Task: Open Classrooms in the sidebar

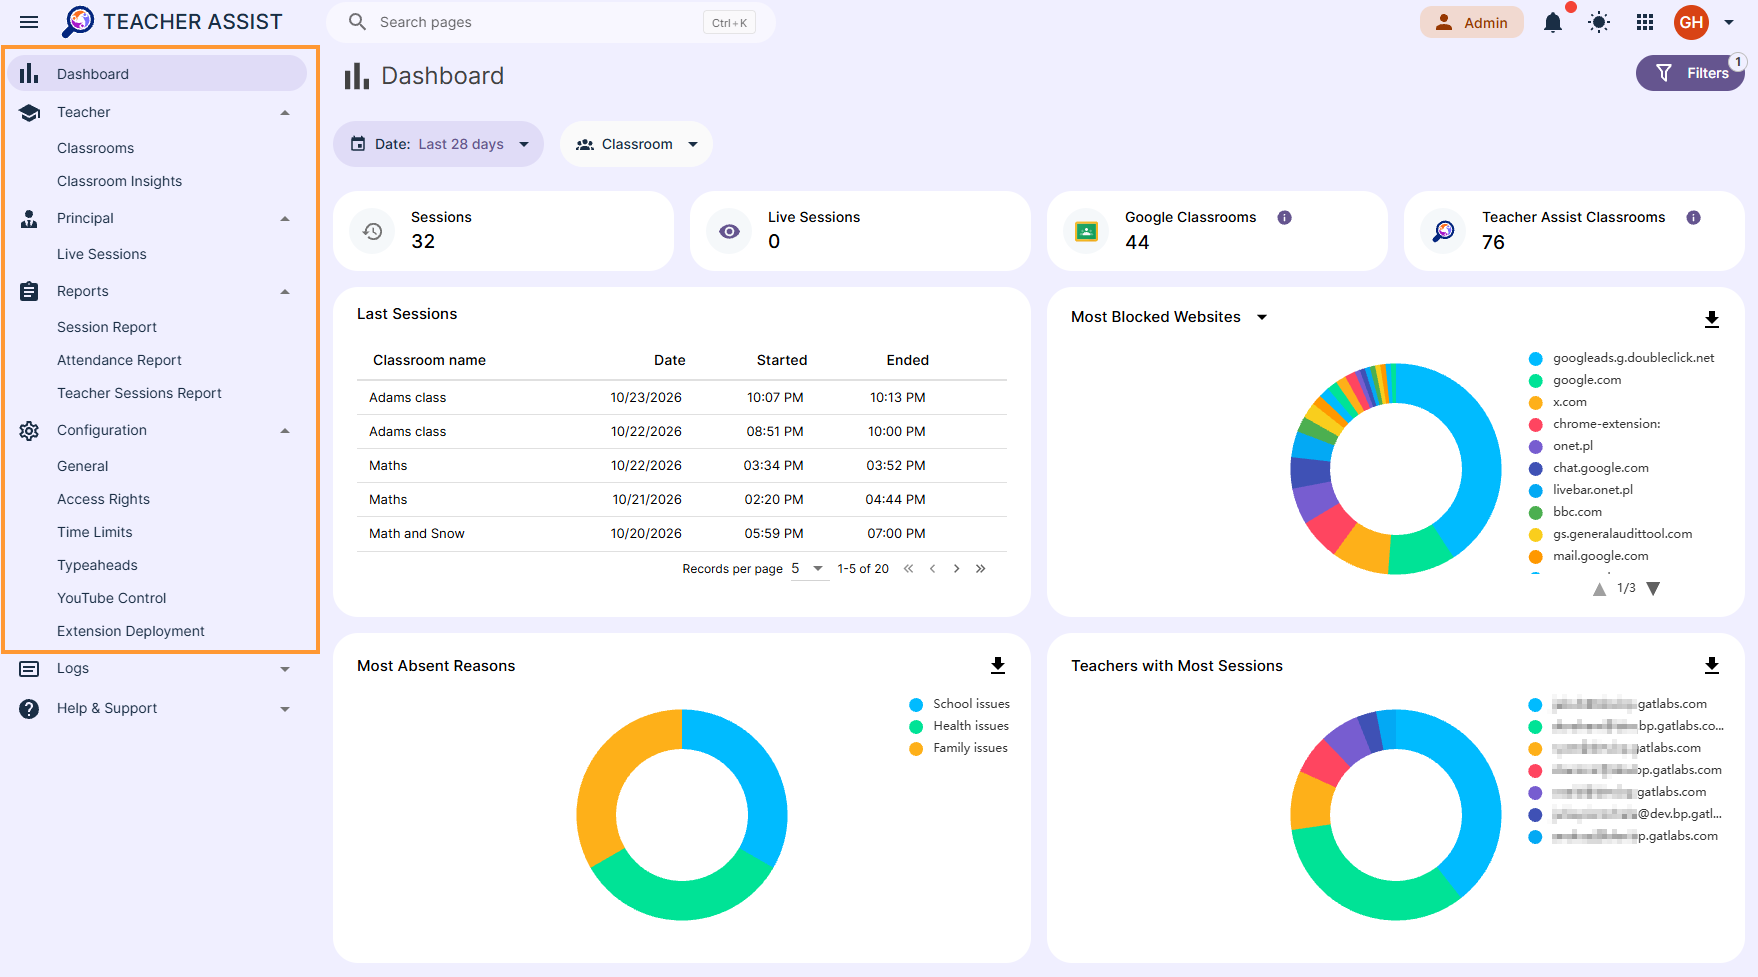Action: coord(95,148)
